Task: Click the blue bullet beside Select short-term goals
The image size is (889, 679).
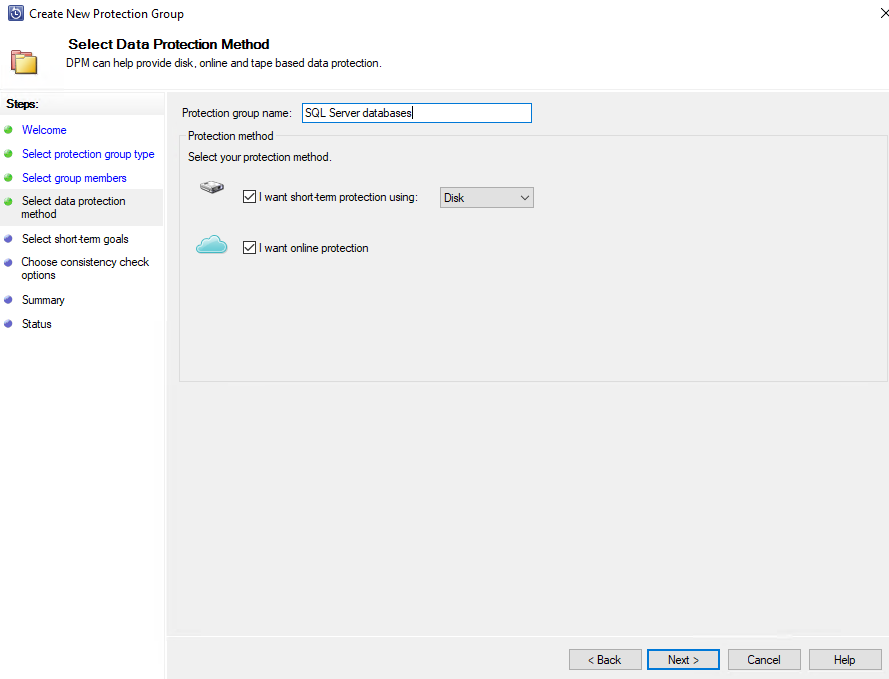Action: click(x=8, y=239)
